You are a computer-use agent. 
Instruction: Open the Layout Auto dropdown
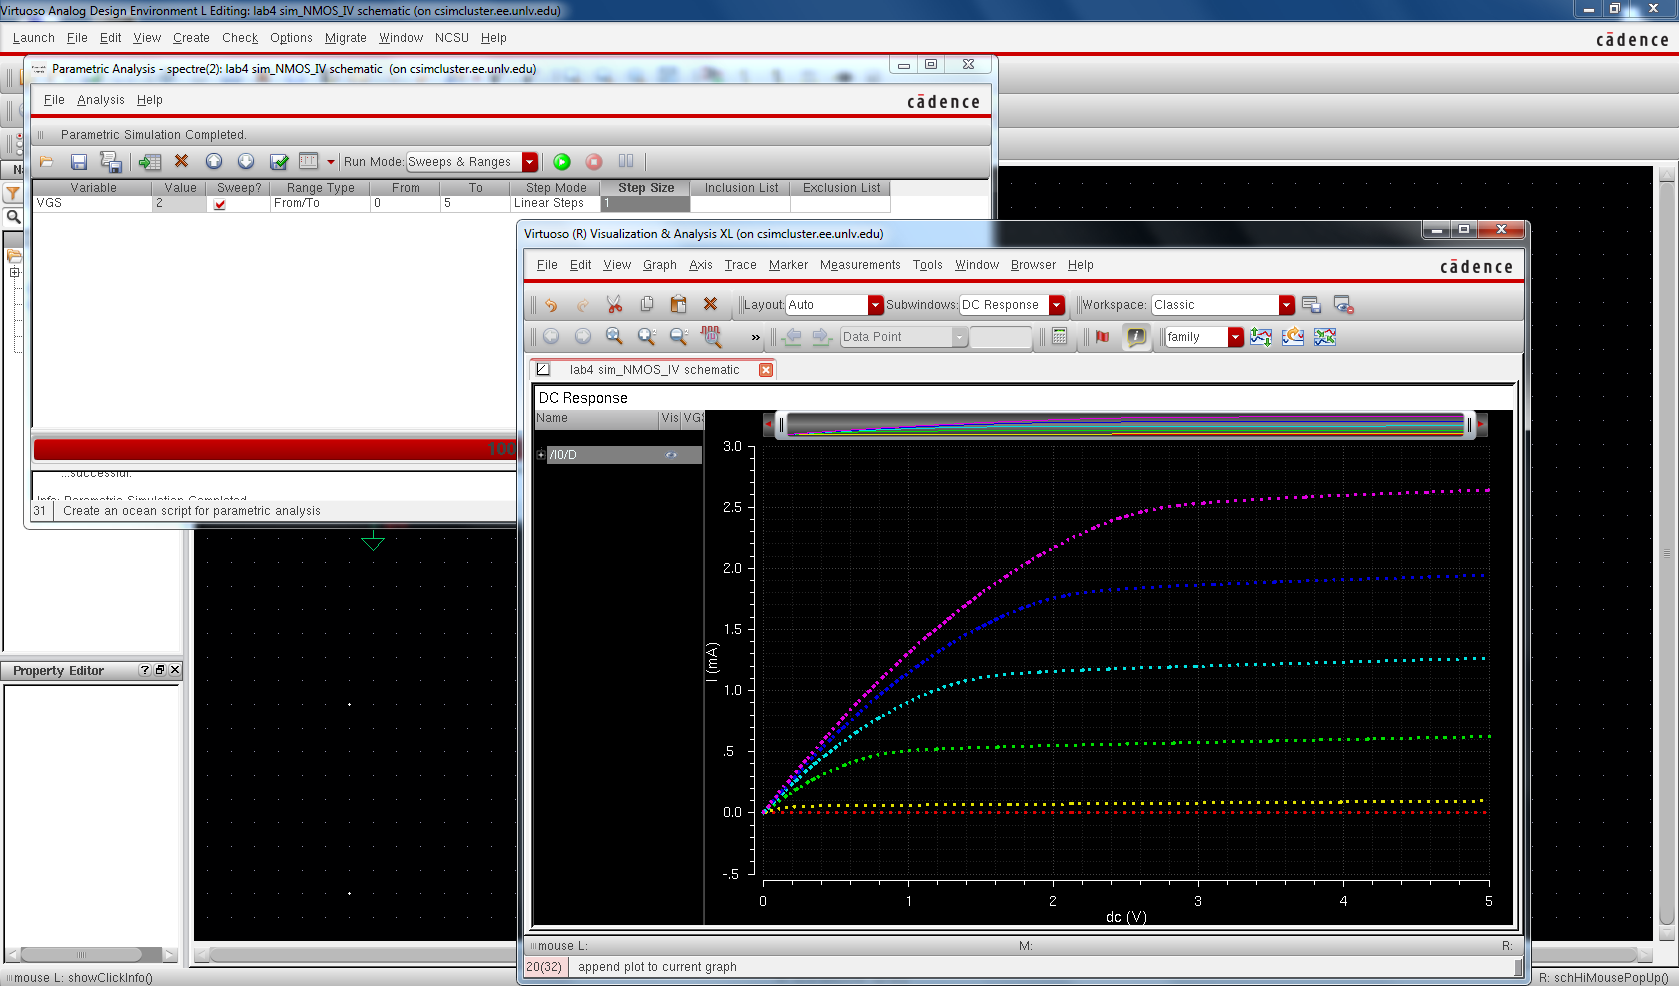[875, 305]
